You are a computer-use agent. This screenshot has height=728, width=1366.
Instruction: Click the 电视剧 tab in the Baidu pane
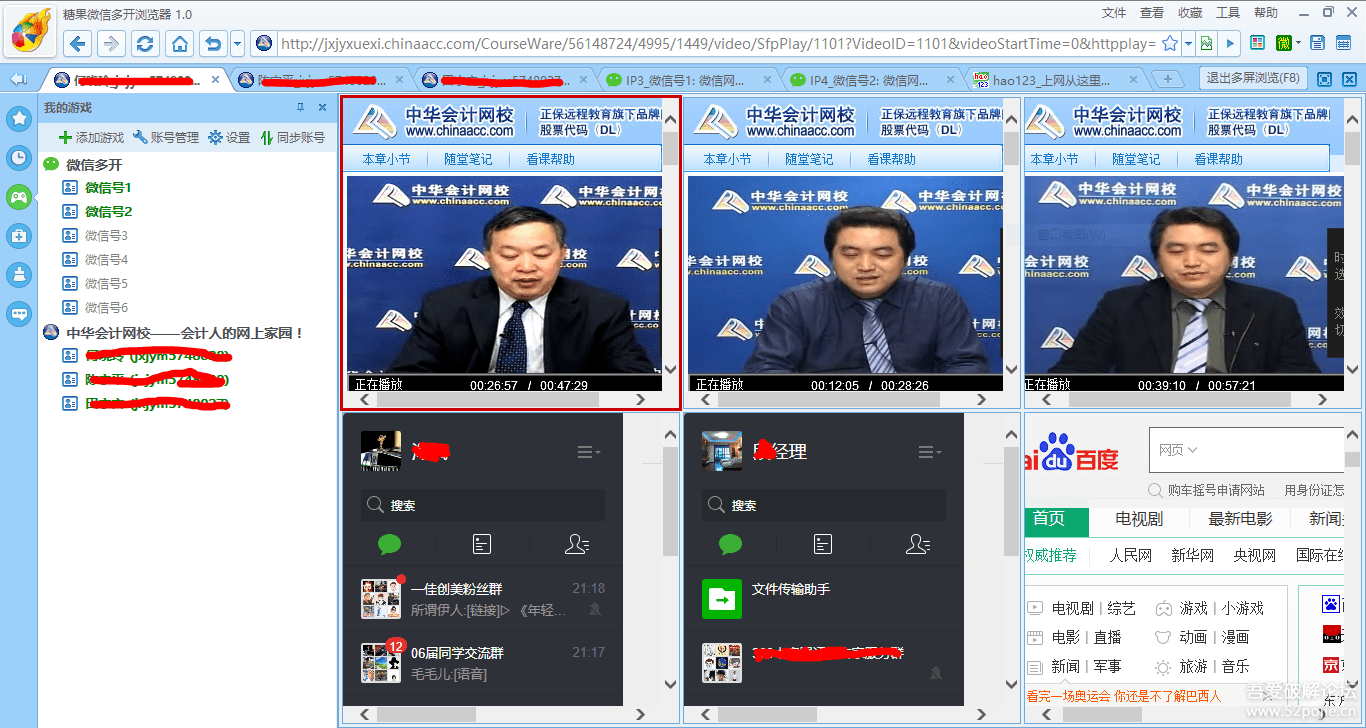pos(1139,518)
